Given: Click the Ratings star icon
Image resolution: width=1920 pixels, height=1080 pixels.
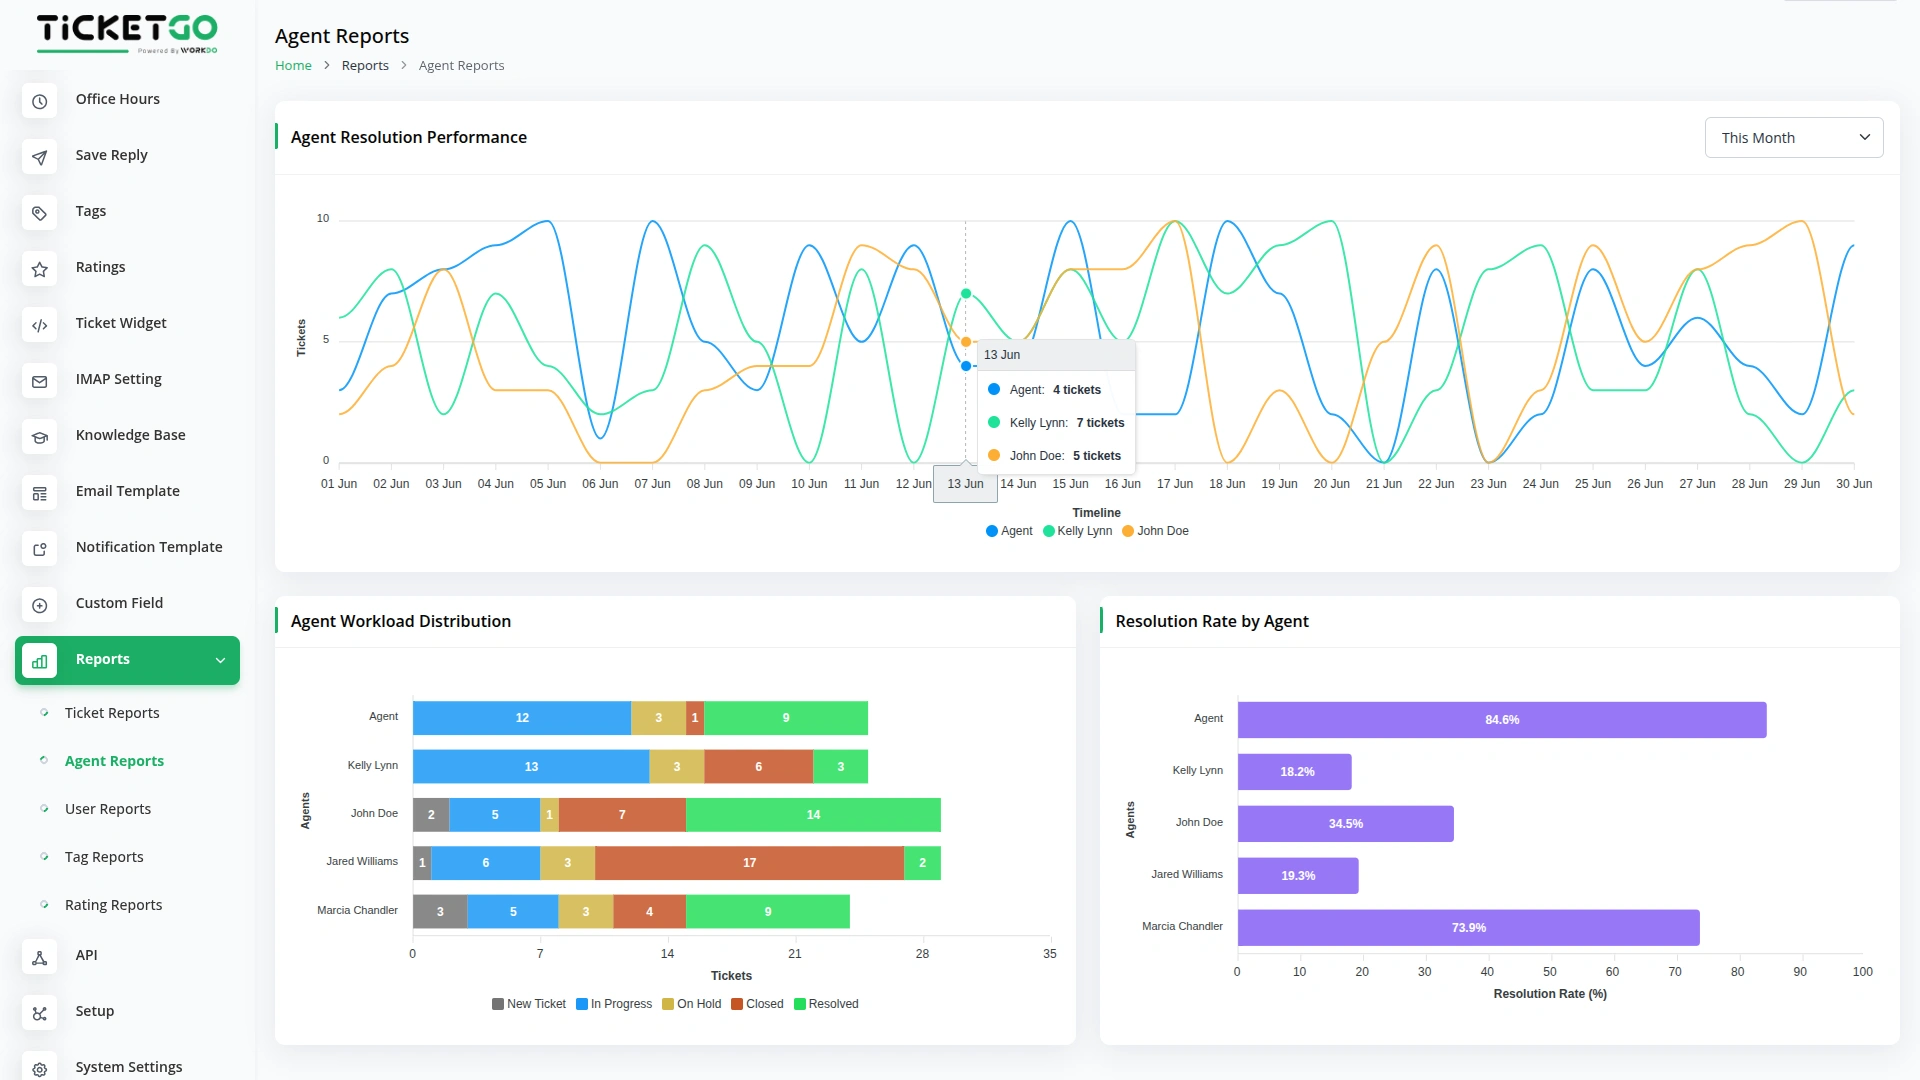Looking at the screenshot, I should pyautogui.click(x=39, y=269).
